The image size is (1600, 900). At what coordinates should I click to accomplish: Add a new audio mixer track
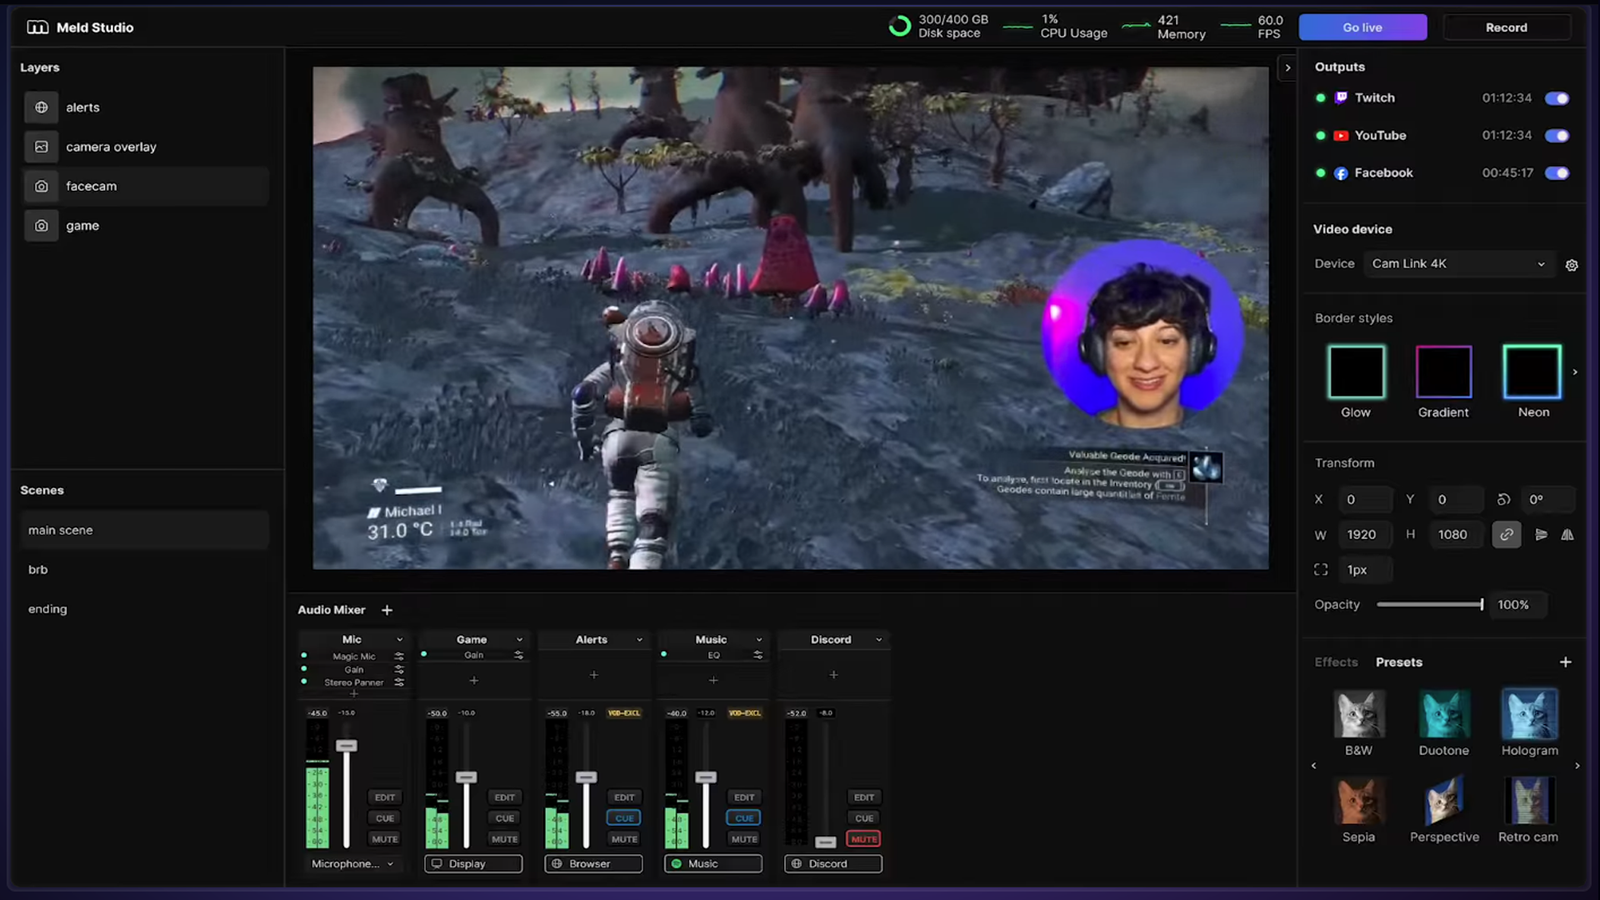(x=387, y=610)
